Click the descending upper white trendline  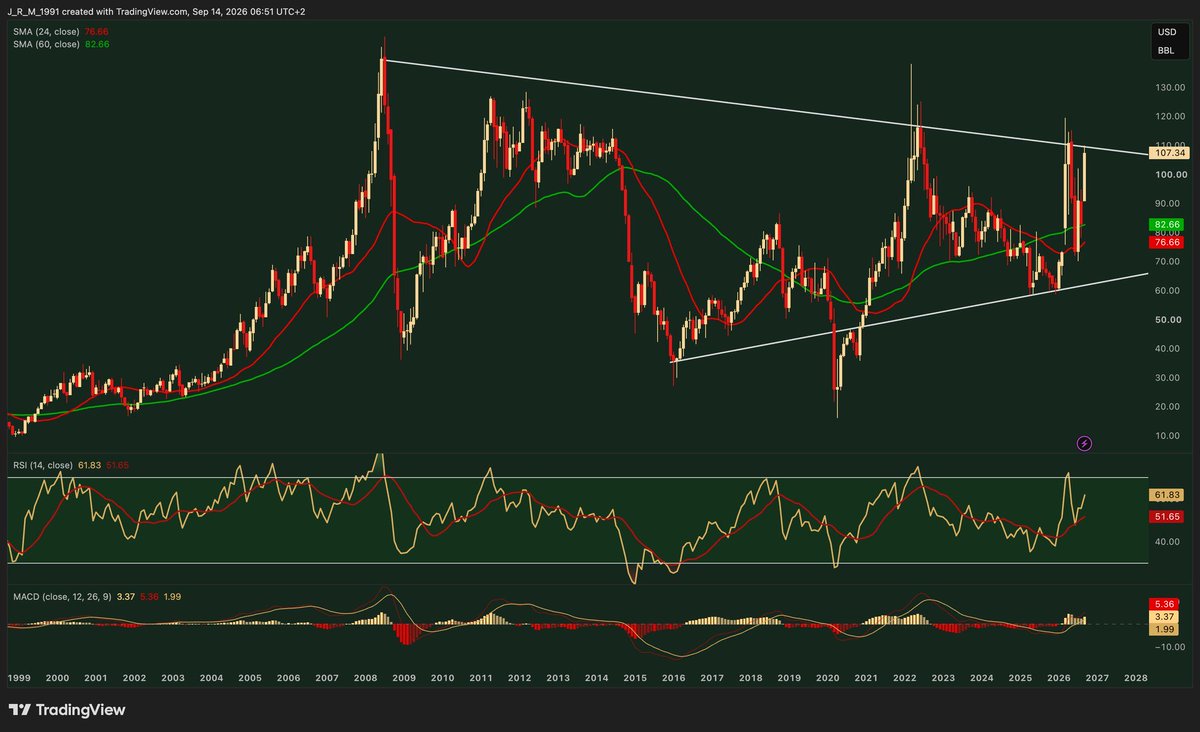tap(765, 108)
